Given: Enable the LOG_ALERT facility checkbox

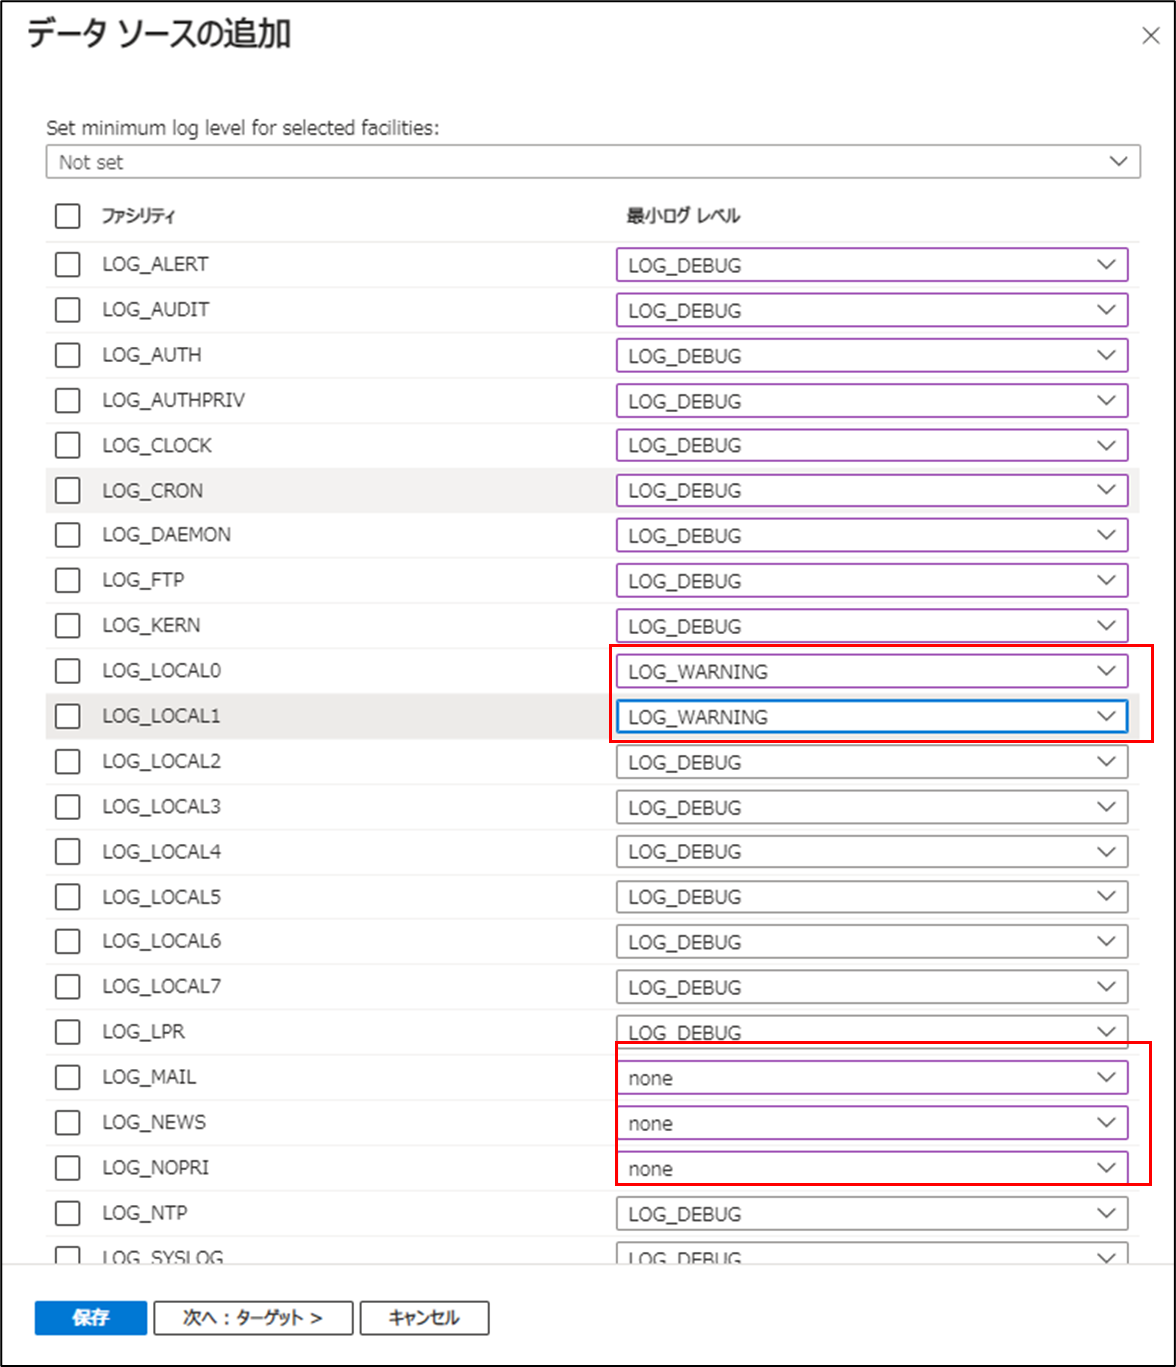Looking at the screenshot, I should click(x=66, y=264).
